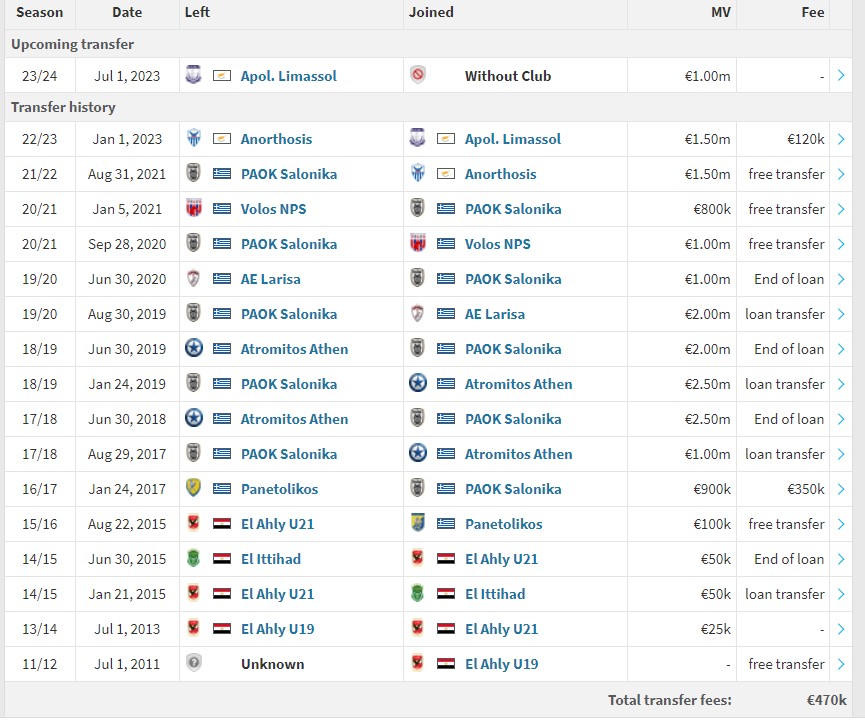Click the Without Club no-entry icon
Viewport: 865px width, 722px height.
(x=418, y=74)
